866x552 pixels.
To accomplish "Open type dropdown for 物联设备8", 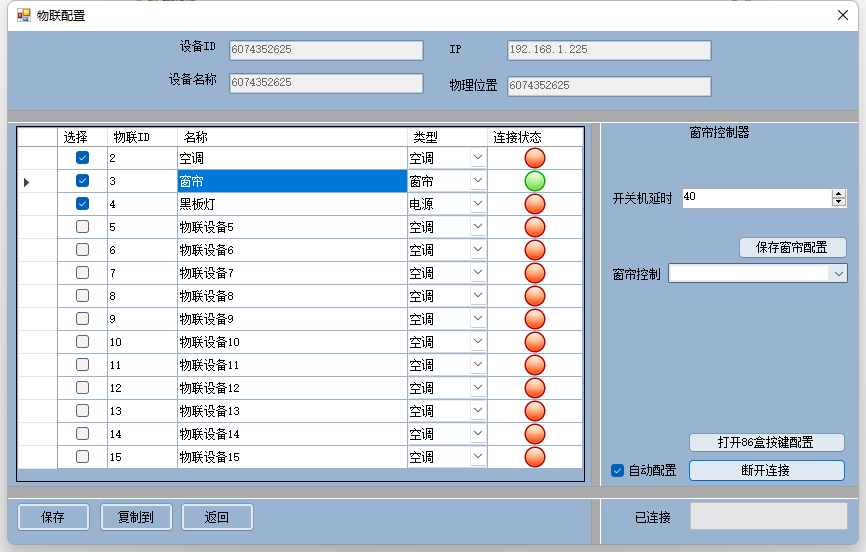I will 478,296.
